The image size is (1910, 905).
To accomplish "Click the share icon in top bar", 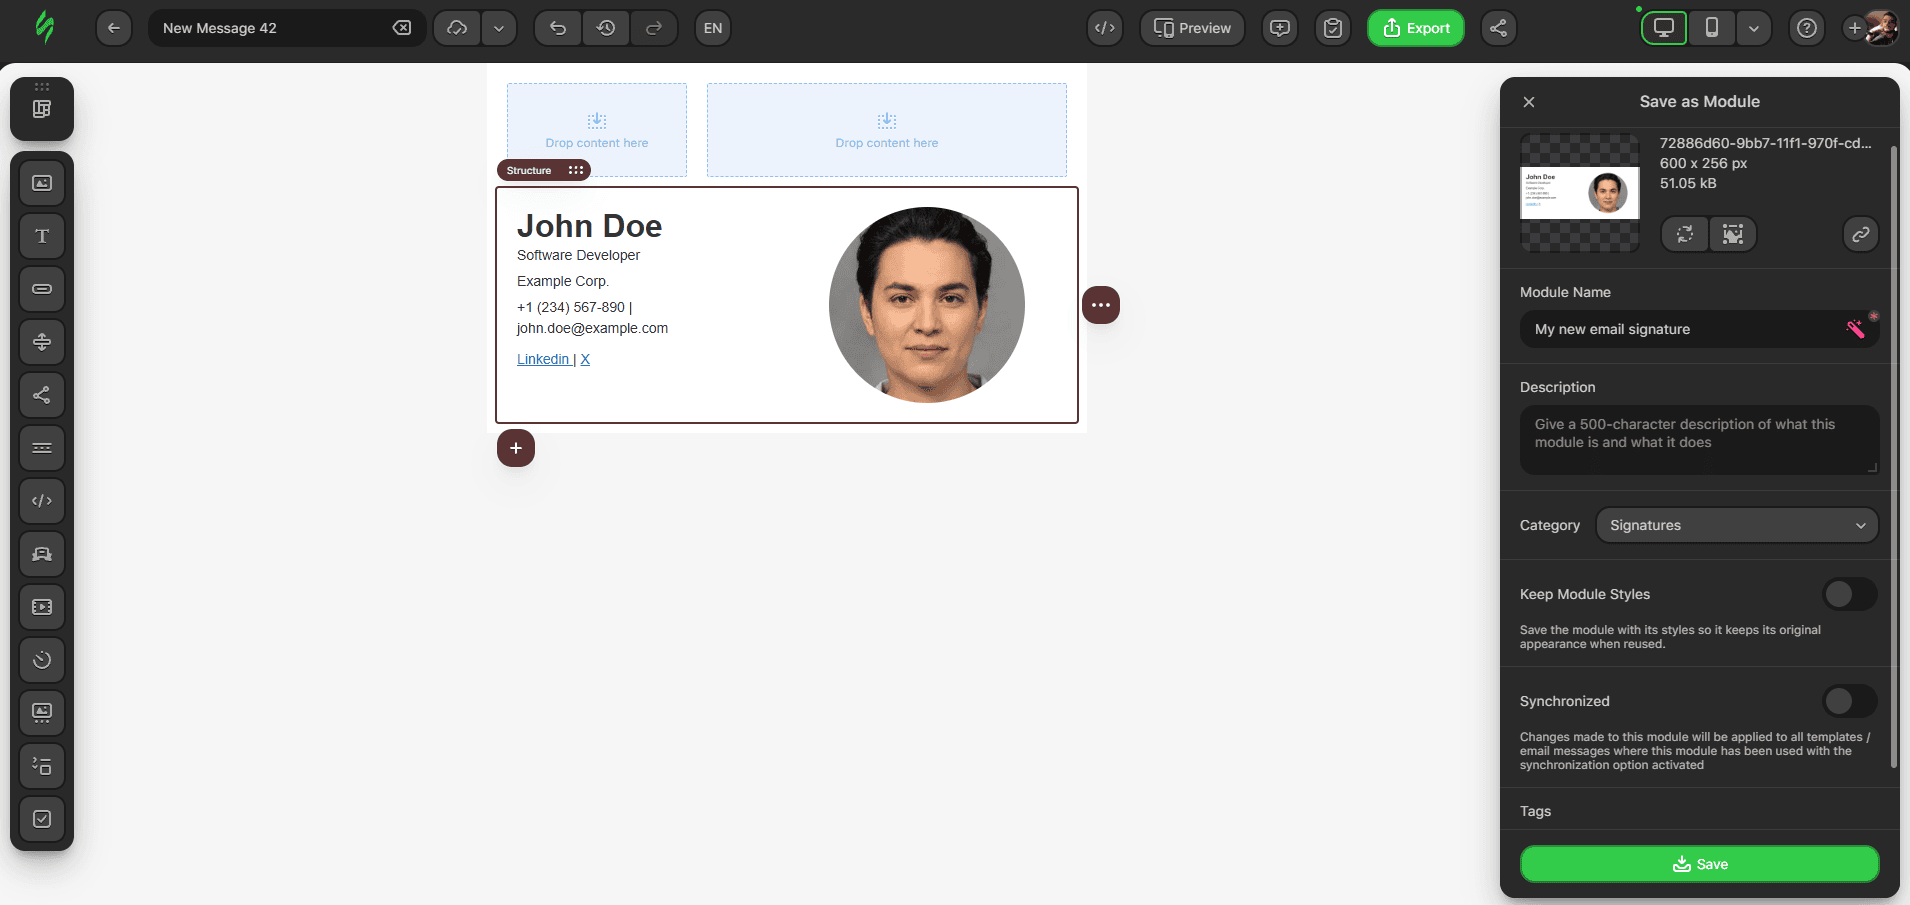I will (x=1498, y=28).
